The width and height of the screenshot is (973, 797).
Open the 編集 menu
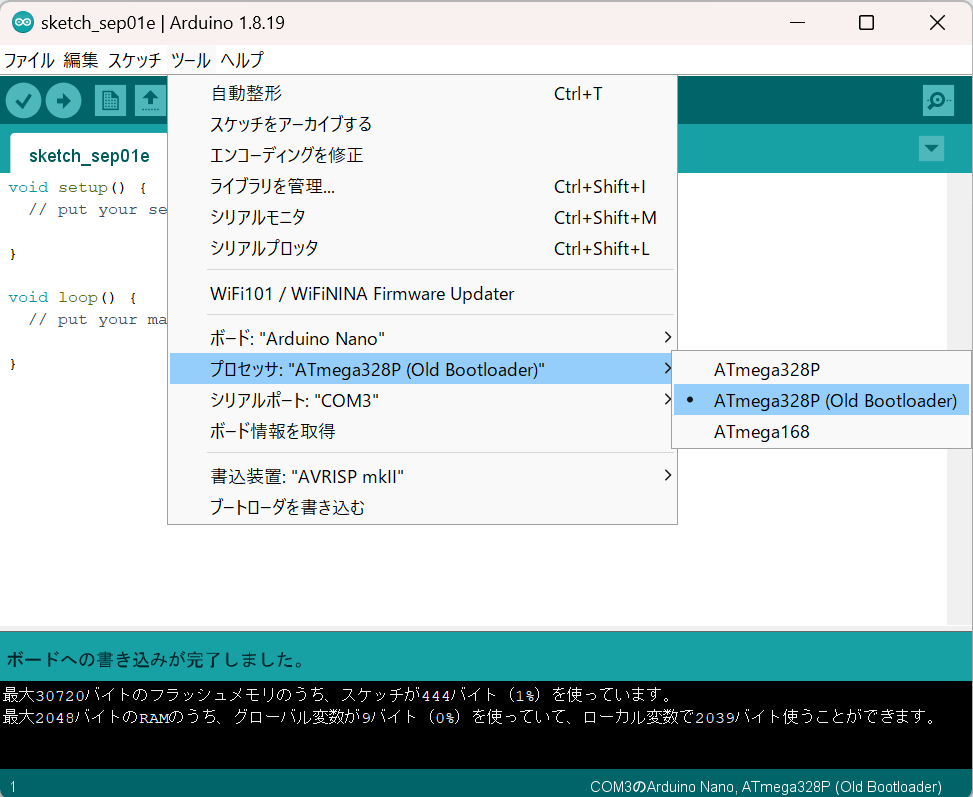tap(81, 60)
